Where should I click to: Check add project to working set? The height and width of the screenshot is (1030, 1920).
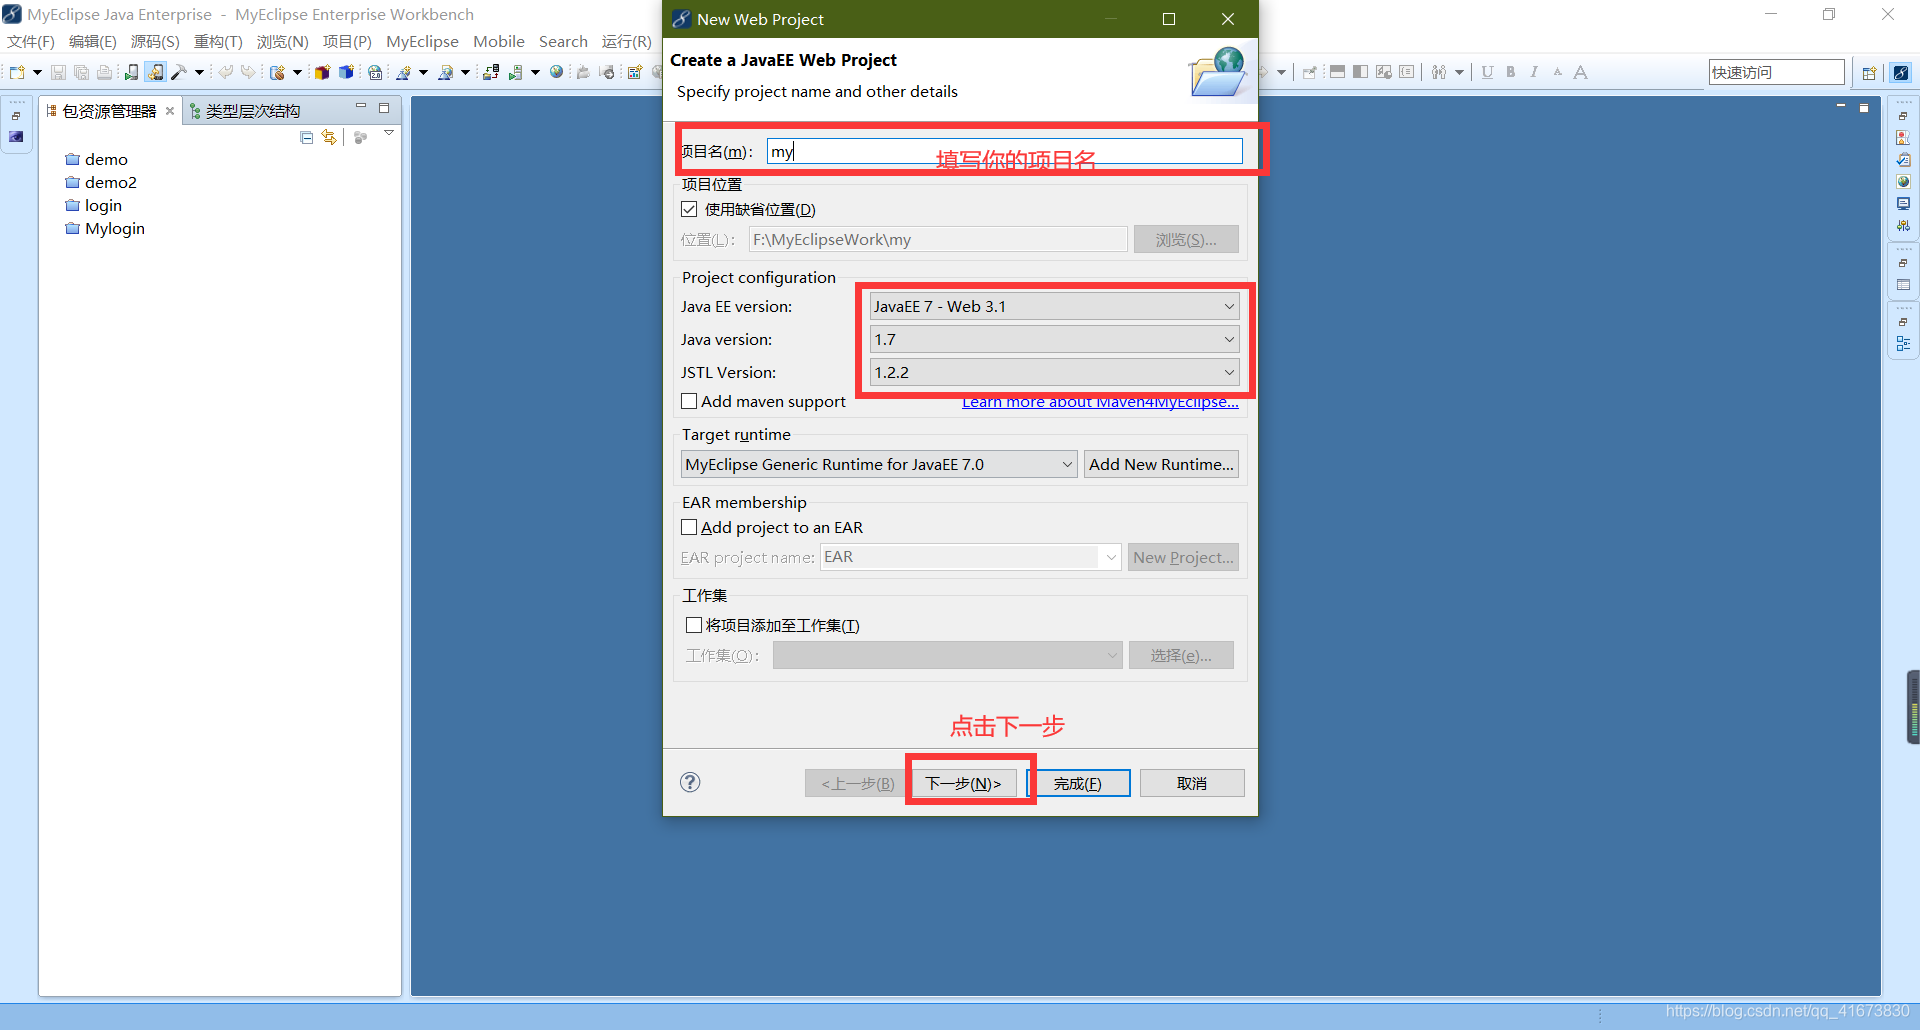click(694, 625)
